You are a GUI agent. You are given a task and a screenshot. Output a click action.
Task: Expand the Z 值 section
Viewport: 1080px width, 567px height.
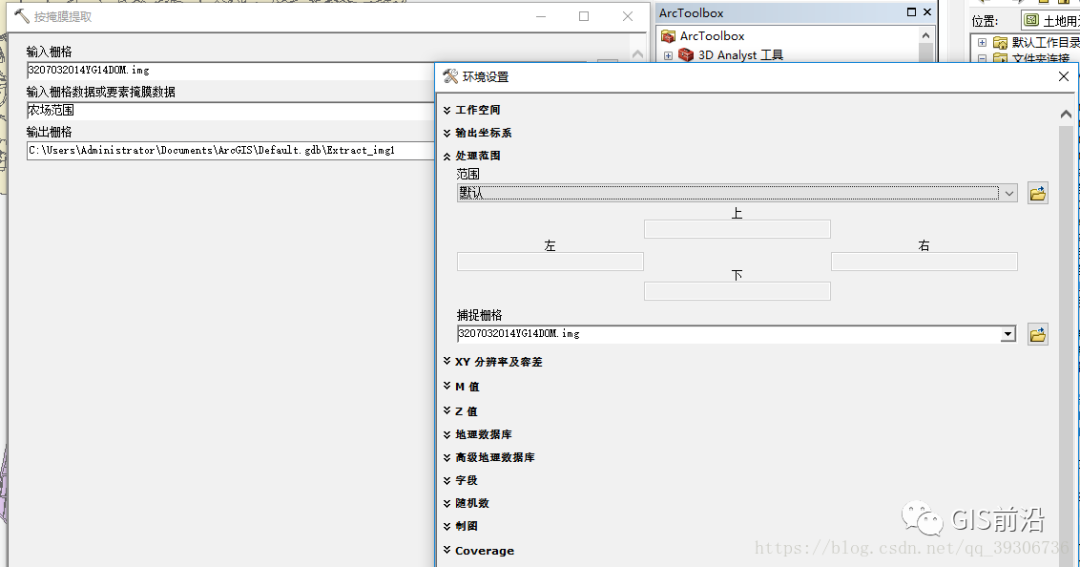click(447, 411)
